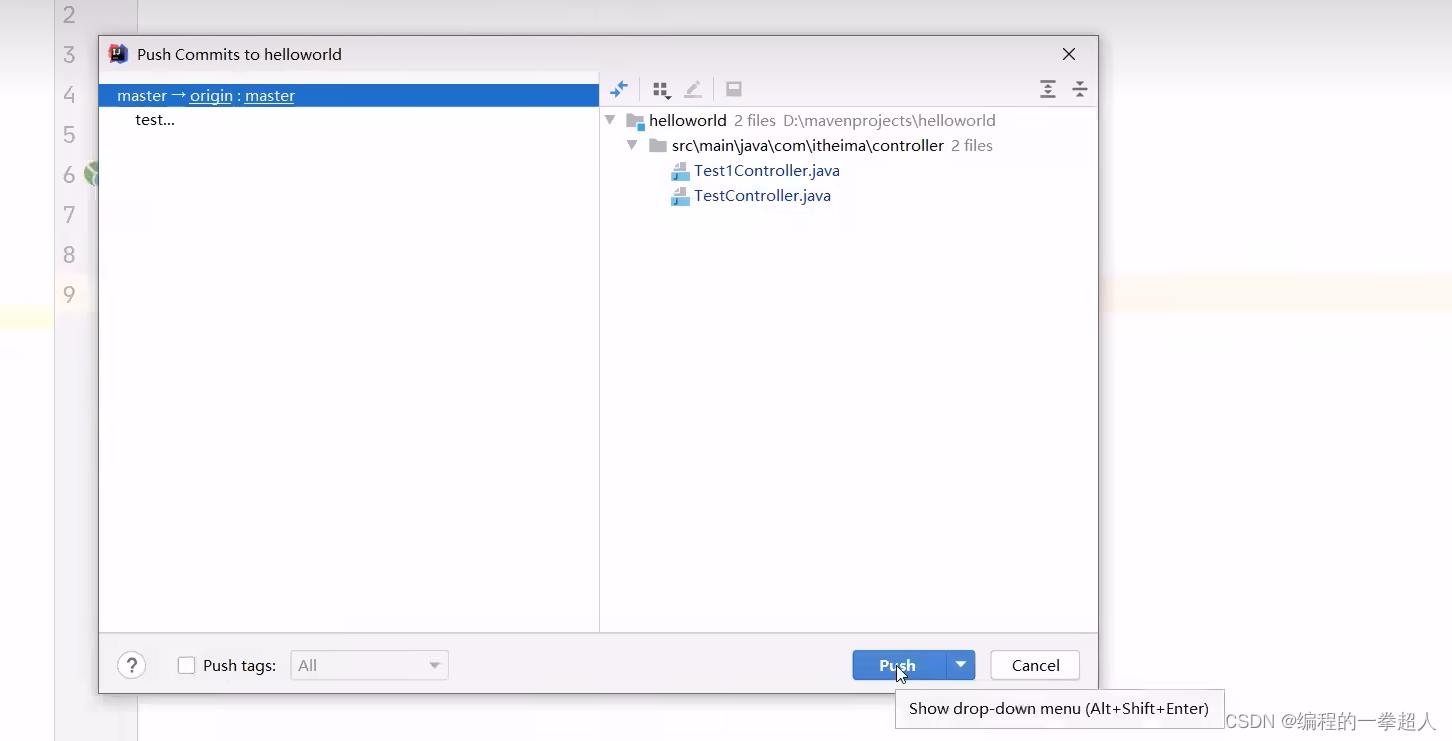Select the test... commit row

[x=349, y=120]
